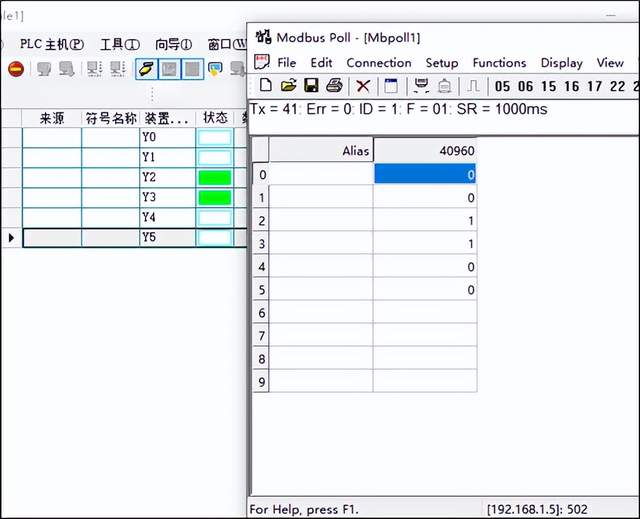The height and width of the screenshot is (519, 640).
Task: Click the Y5 device cell
Action: (167, 237)
